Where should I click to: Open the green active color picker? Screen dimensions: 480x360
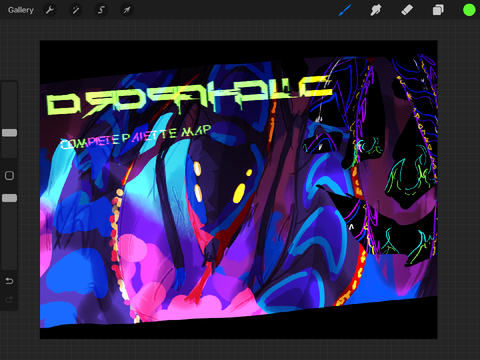(x=469, y=10)
